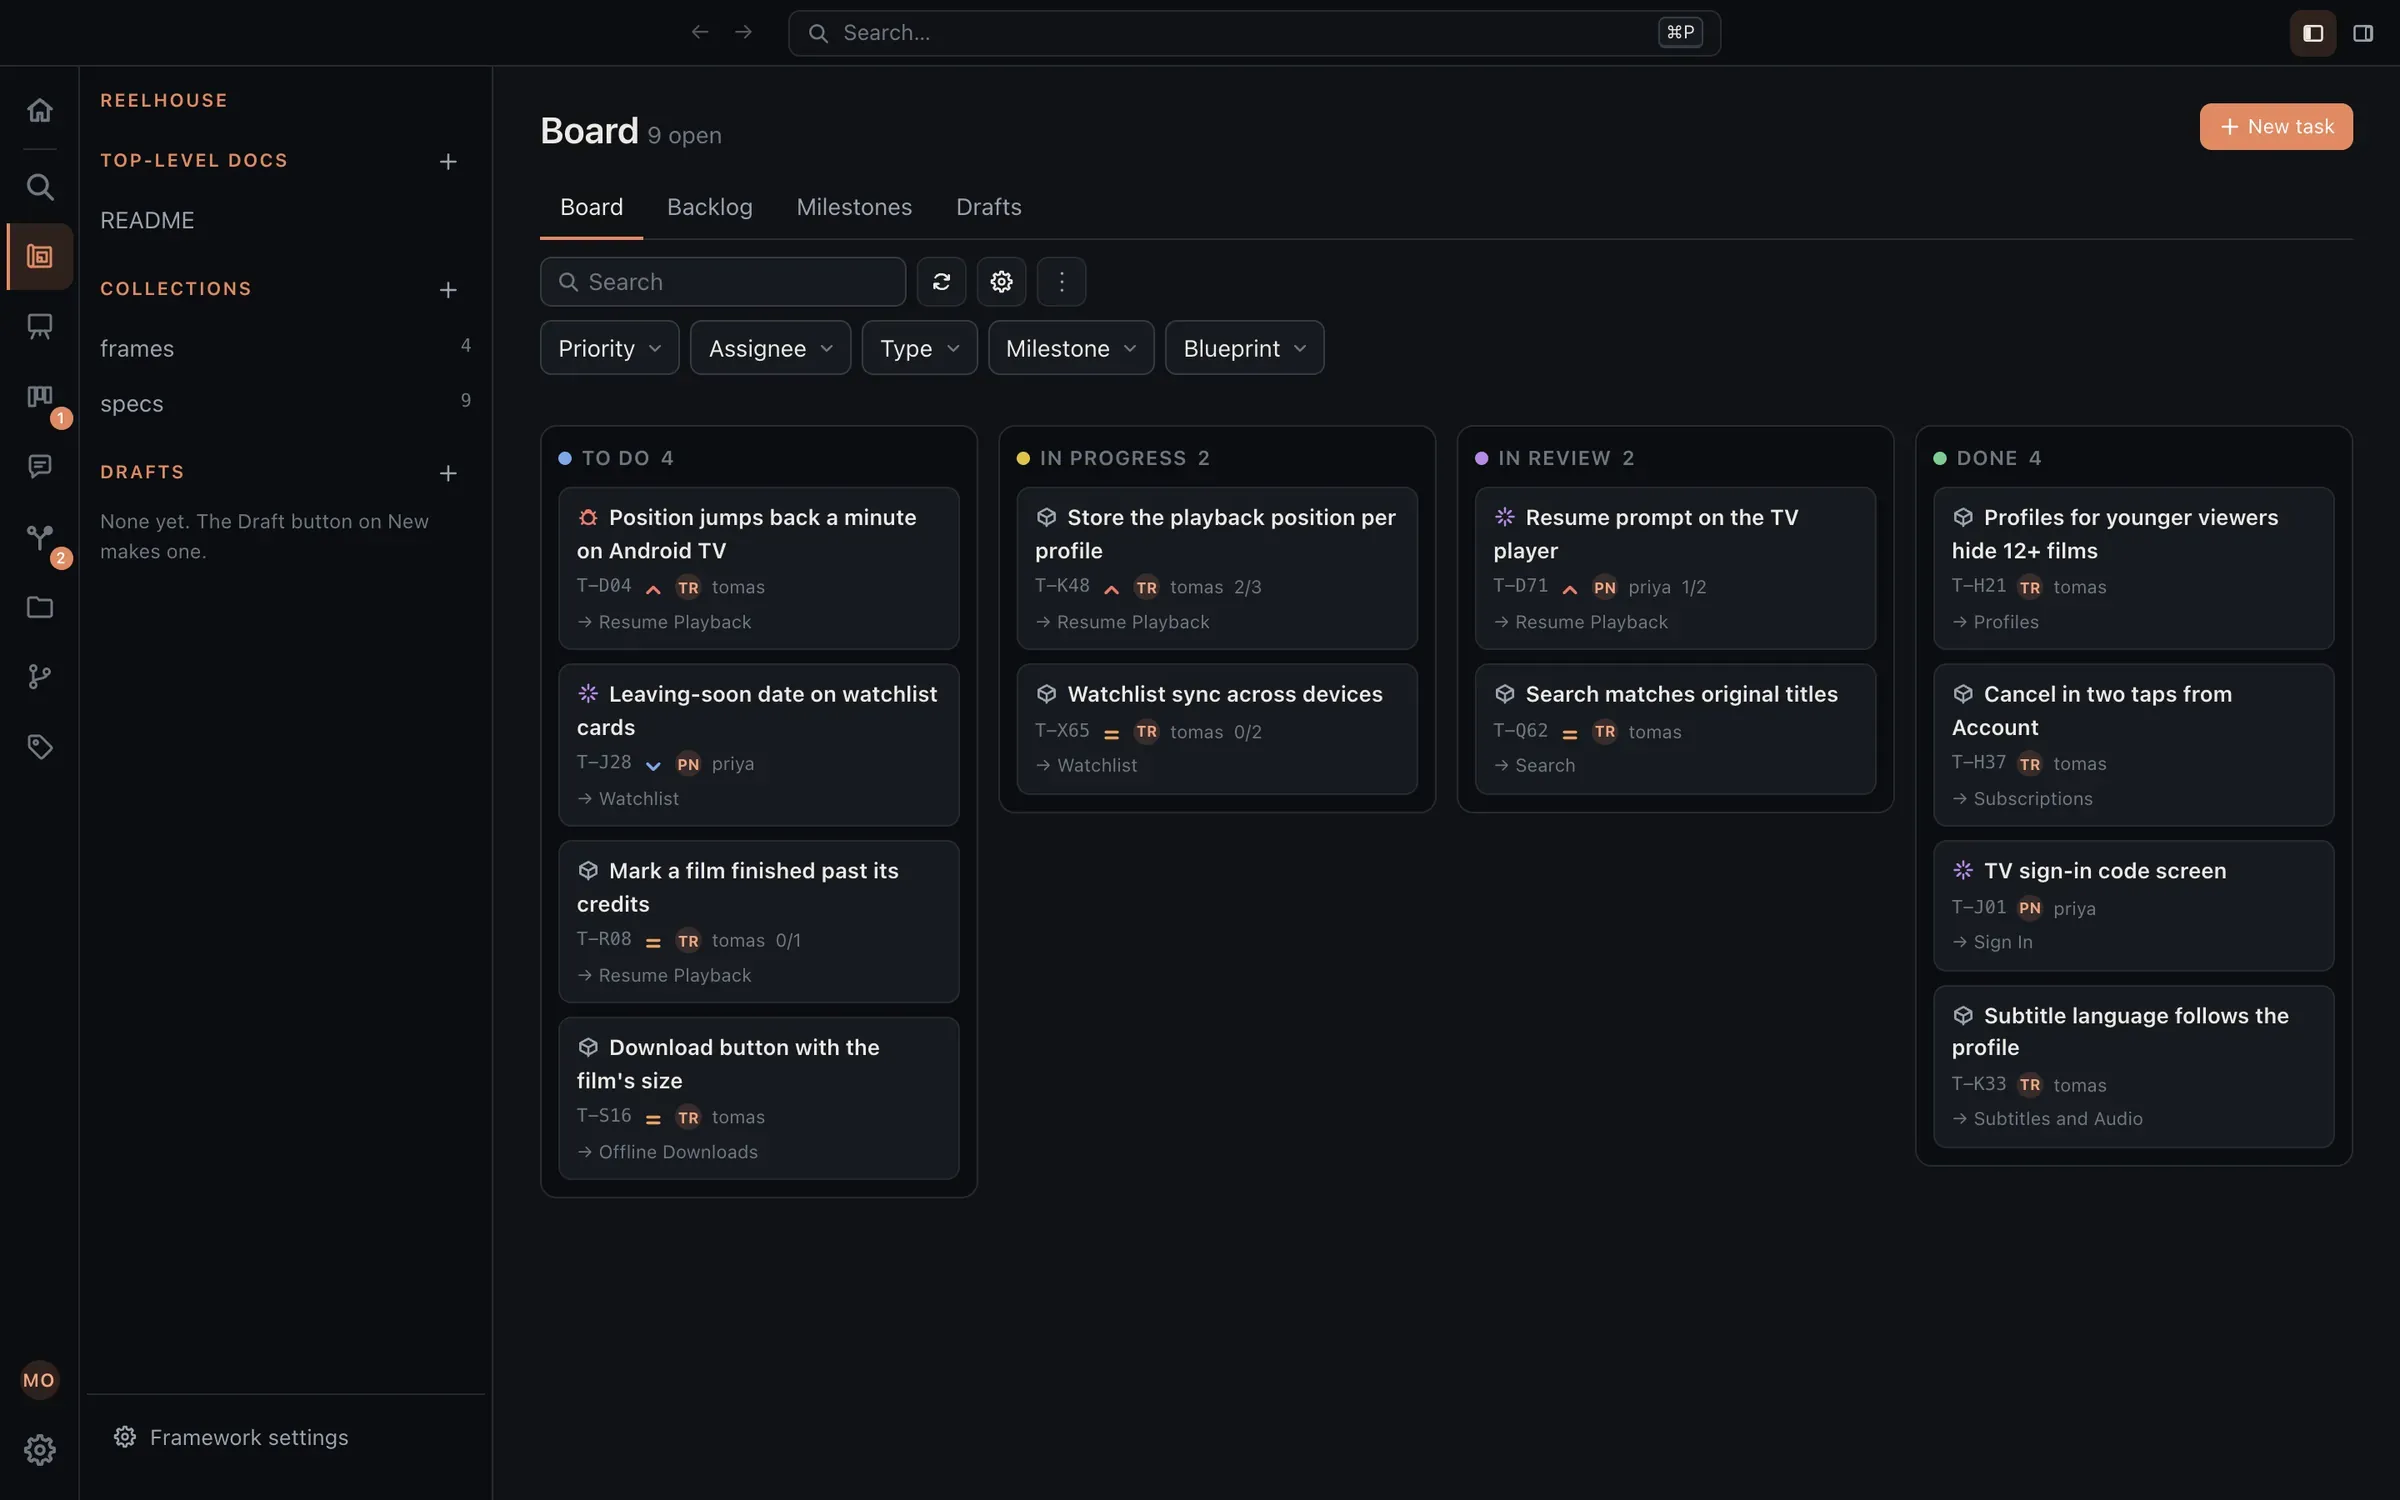Open the folder icon in the sidebar
The width and height of the screenshot is (2400, 1500).
click(x=39, y=607)
